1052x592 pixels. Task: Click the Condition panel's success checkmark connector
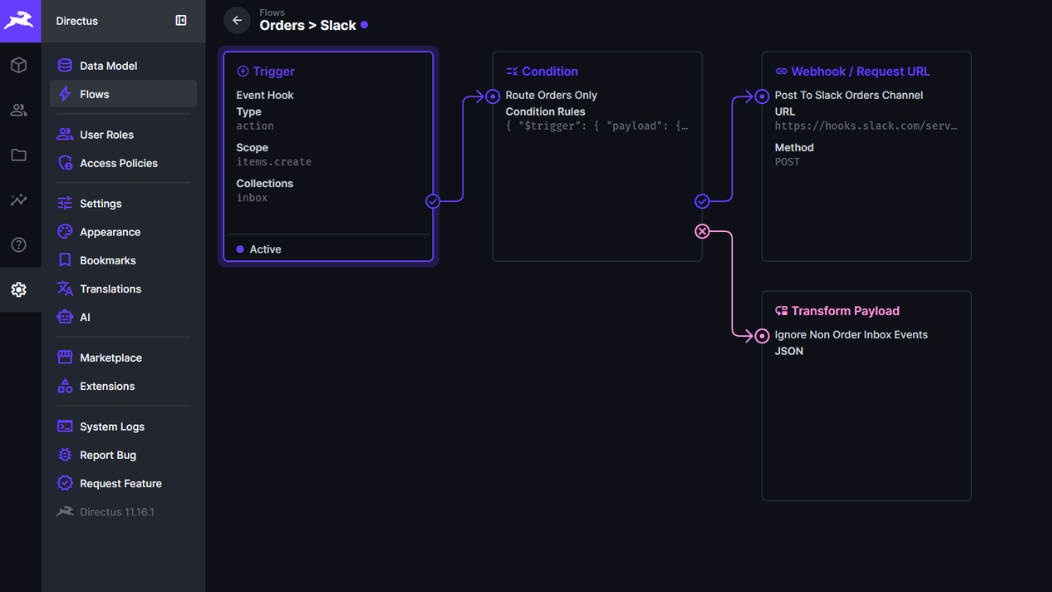pos(702,201)
